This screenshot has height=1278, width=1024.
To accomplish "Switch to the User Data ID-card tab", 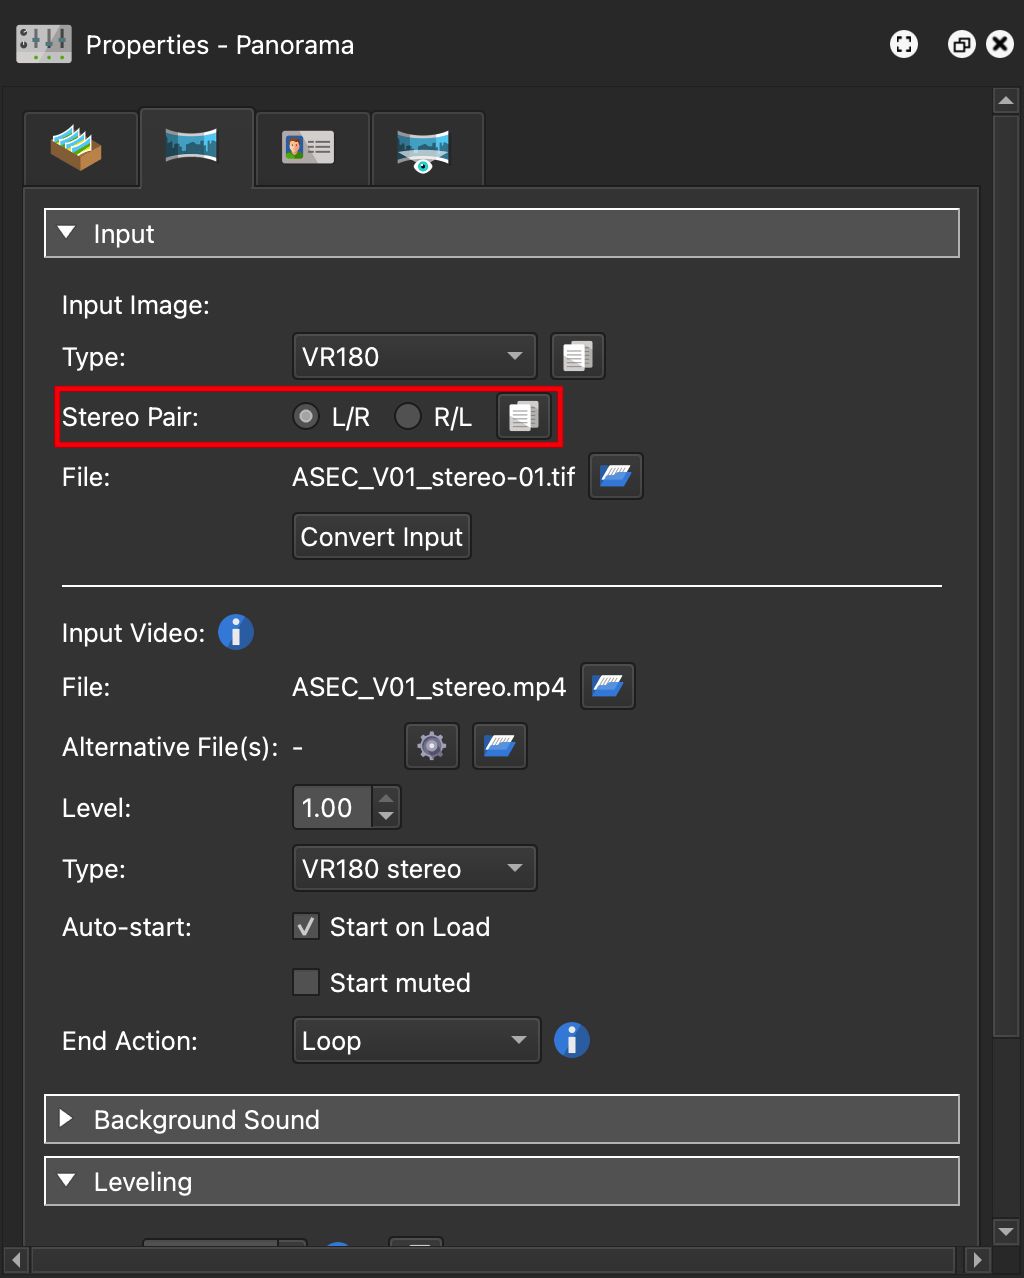I will tap(312, 147).
